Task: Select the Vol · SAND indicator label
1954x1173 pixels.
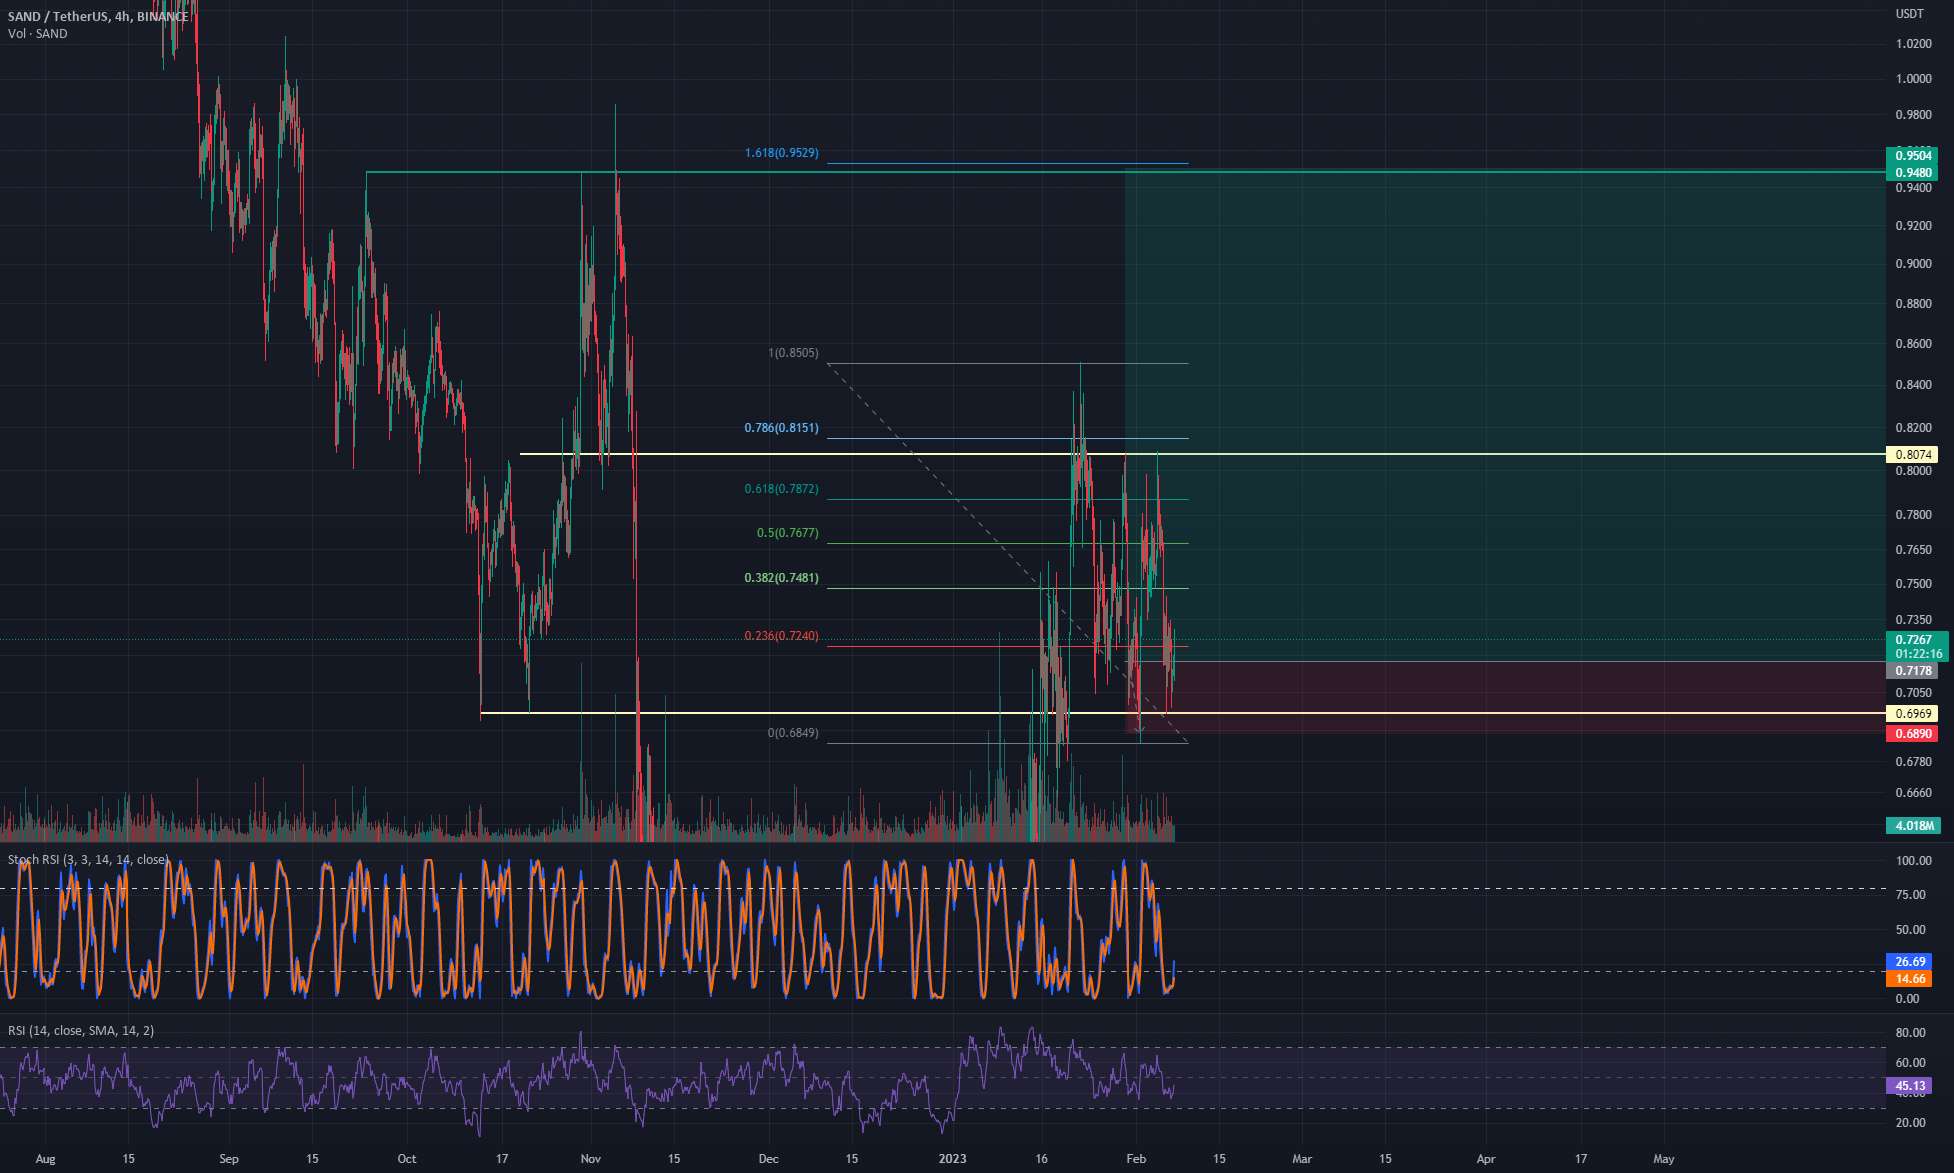Action: (x=38, y=34)
